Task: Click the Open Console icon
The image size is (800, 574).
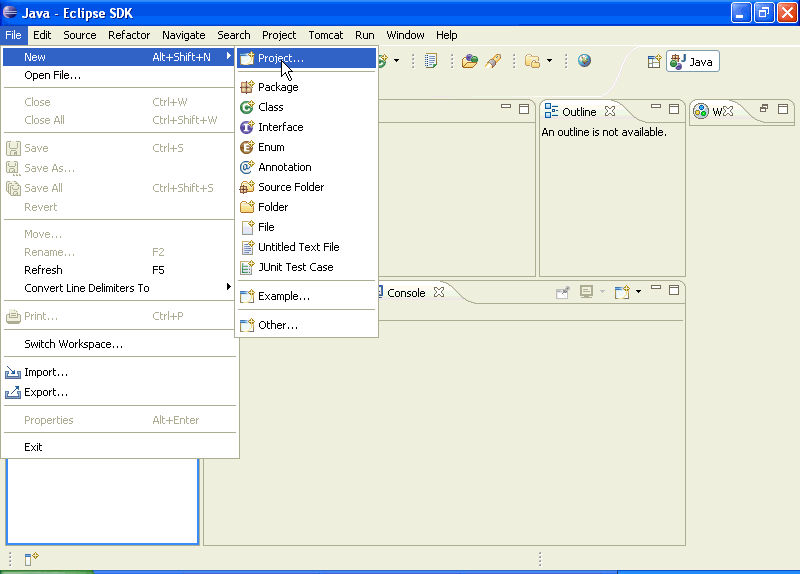Action: pos(622,292)
